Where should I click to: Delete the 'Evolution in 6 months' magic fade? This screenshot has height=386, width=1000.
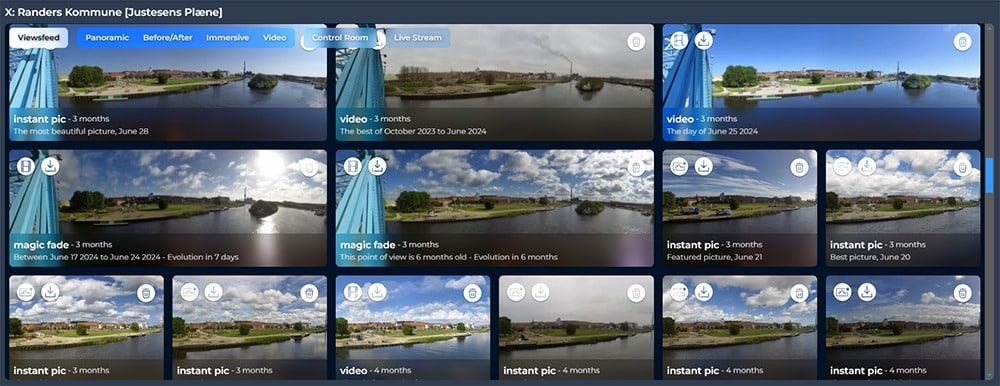(x=636, y=168)
